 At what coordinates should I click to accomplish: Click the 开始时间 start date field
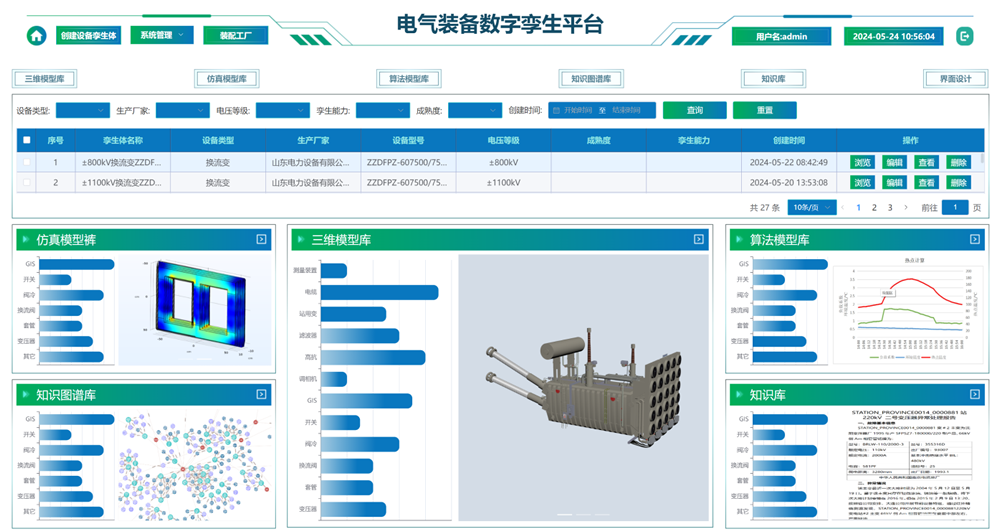(578, 110)
